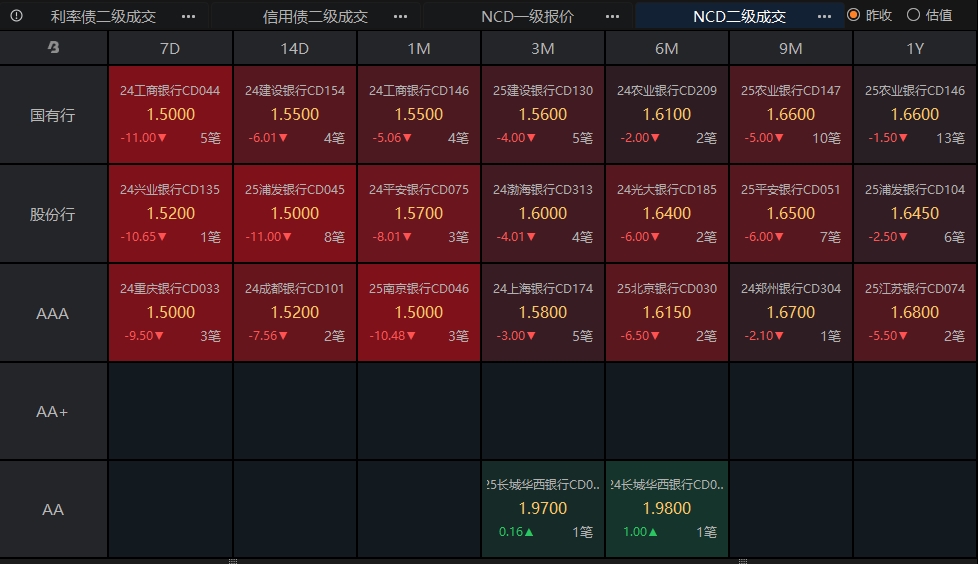
Task: Open the 24重庆银行CD033 cell
Action: pyautogui.click(x=170, y=313)
